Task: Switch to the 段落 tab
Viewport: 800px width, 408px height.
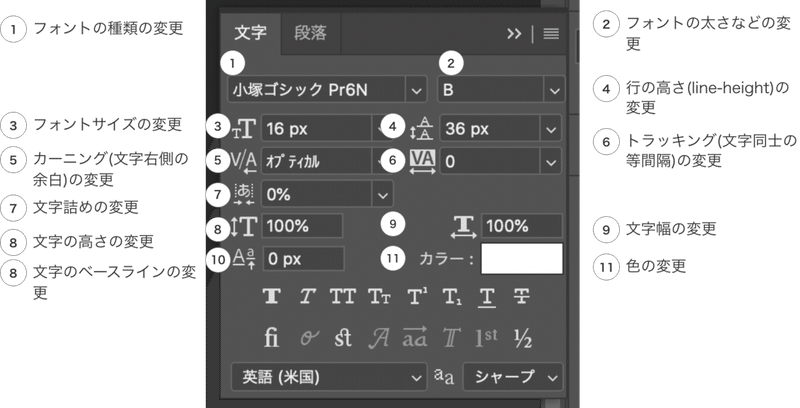Action: (x=310, y=32)
